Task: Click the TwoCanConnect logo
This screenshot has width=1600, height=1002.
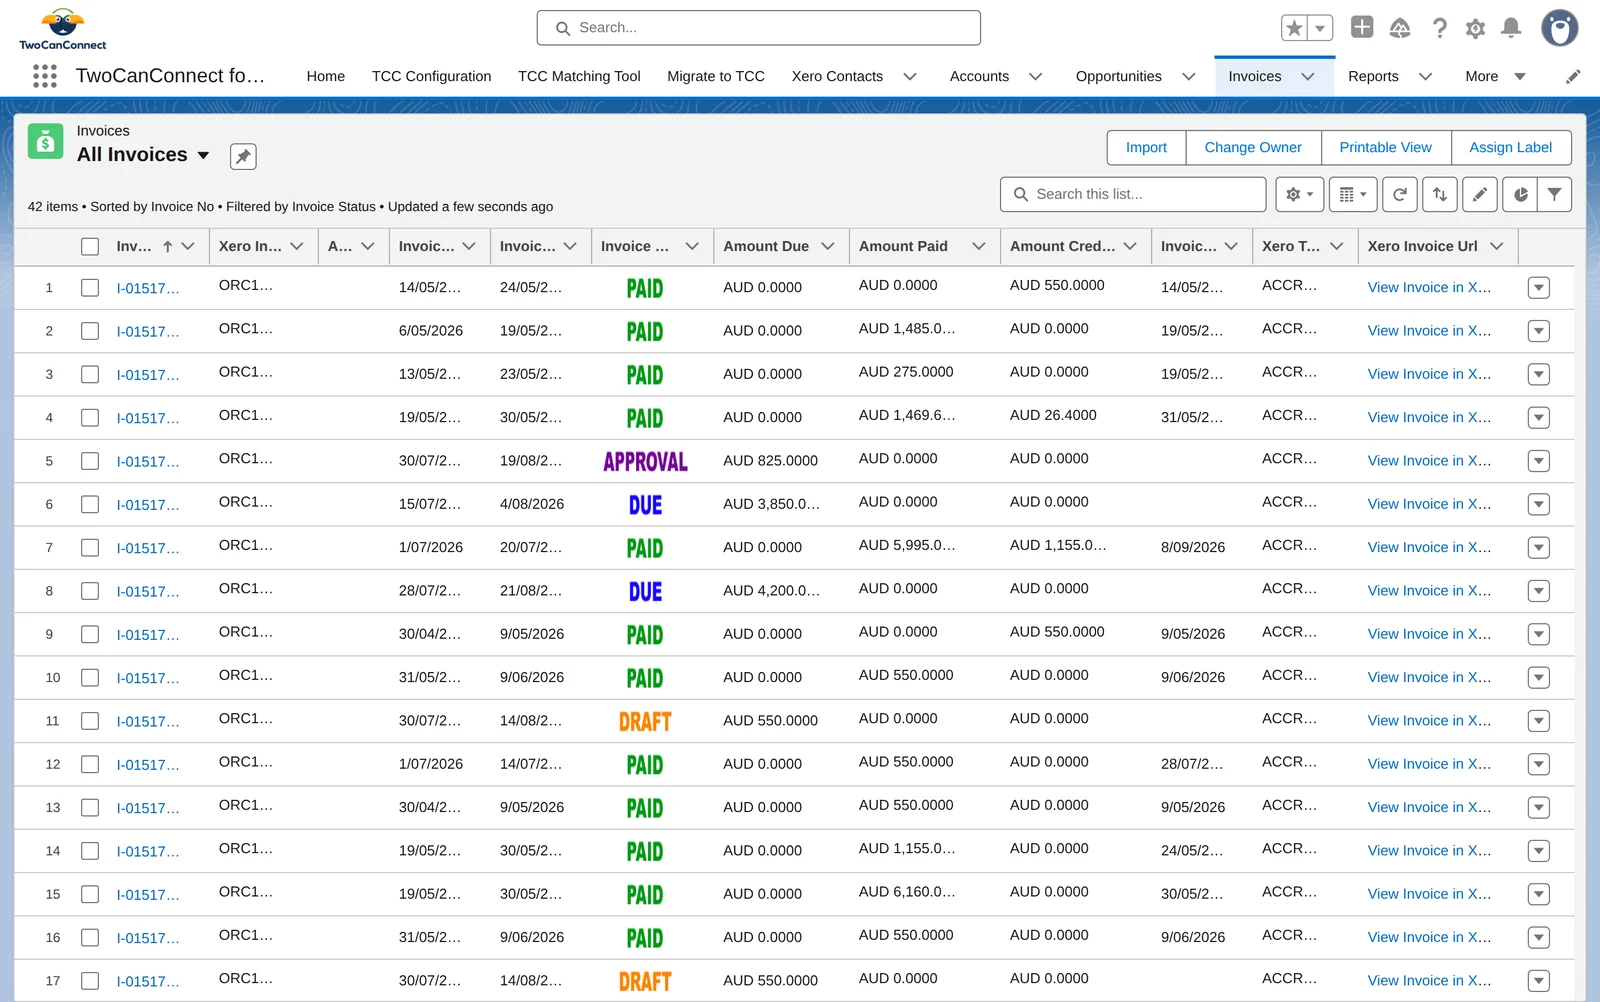Action: coord(62,29)
